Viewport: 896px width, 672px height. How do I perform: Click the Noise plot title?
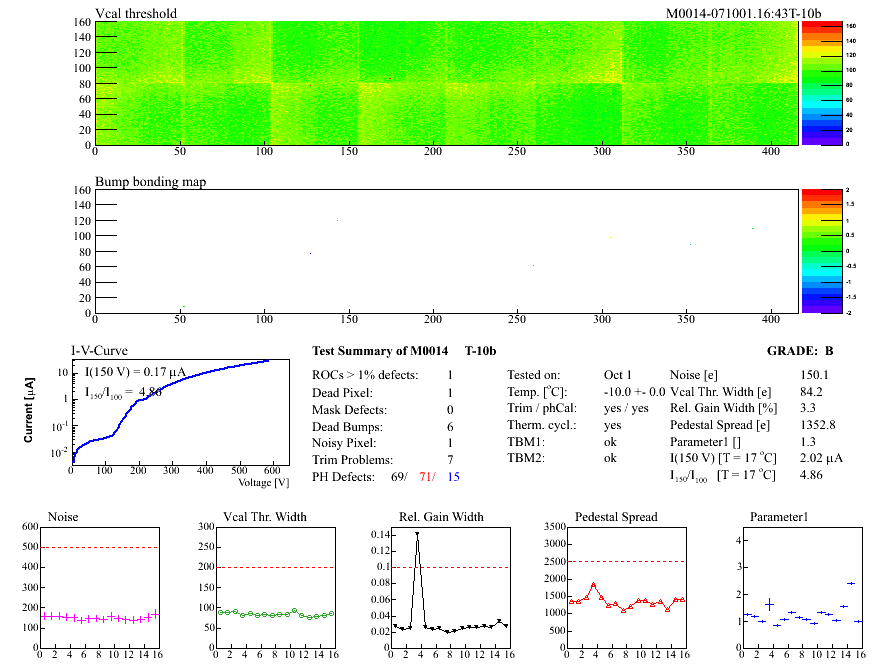(x=63, y=517)
